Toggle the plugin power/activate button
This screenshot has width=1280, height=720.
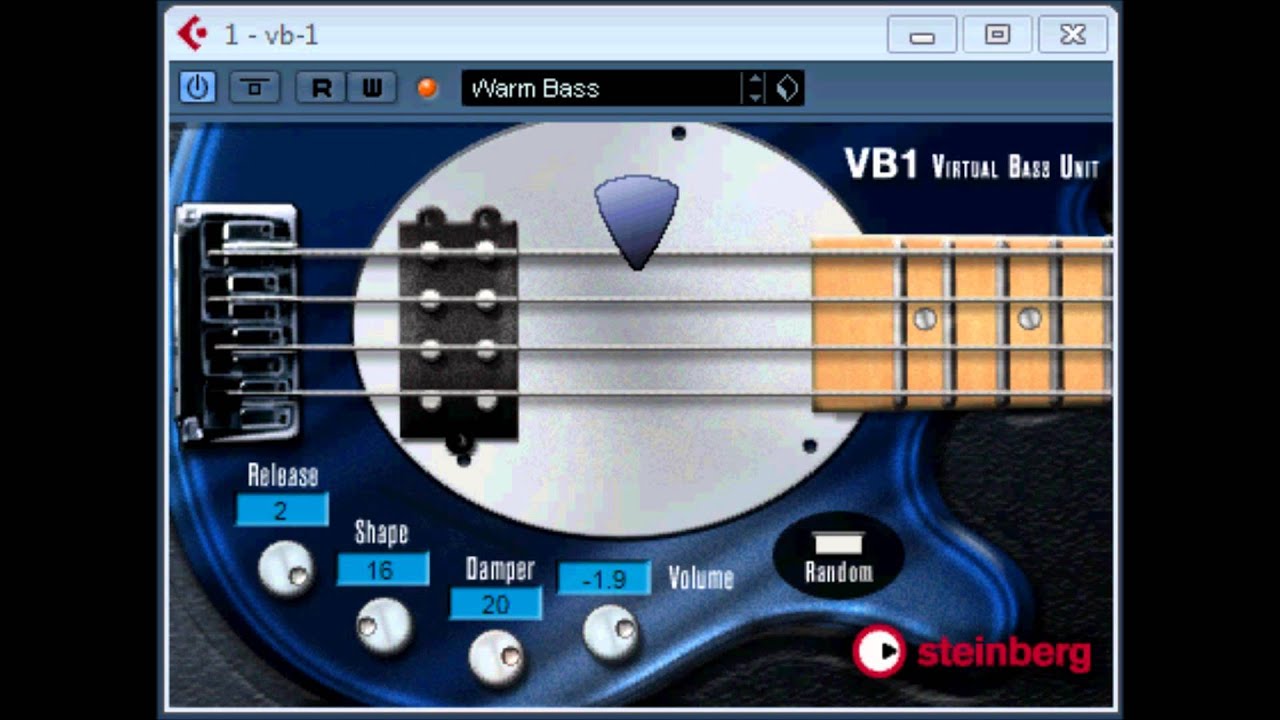click(x=197, y=88)
